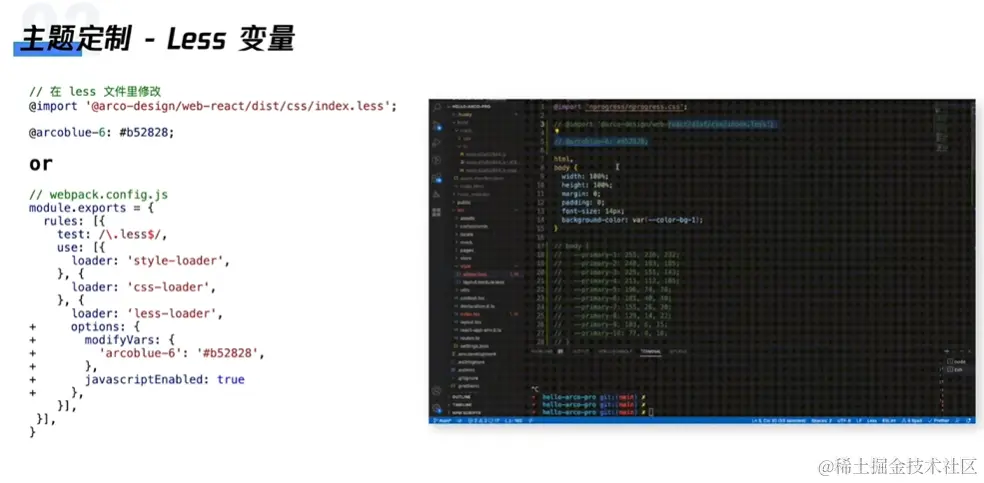The height and width of the screenshot is (483, 984).
Task: Open the Manage gear icon in activity bar
Action: pyautogui.click(x=437, y=408)
